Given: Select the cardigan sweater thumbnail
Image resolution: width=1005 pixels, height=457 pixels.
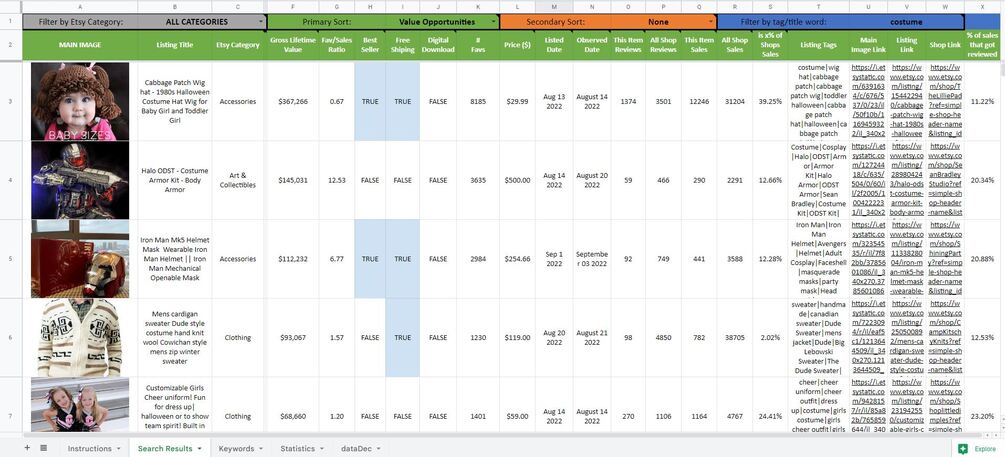Looking at the screenshot, I should pos(79,338).
